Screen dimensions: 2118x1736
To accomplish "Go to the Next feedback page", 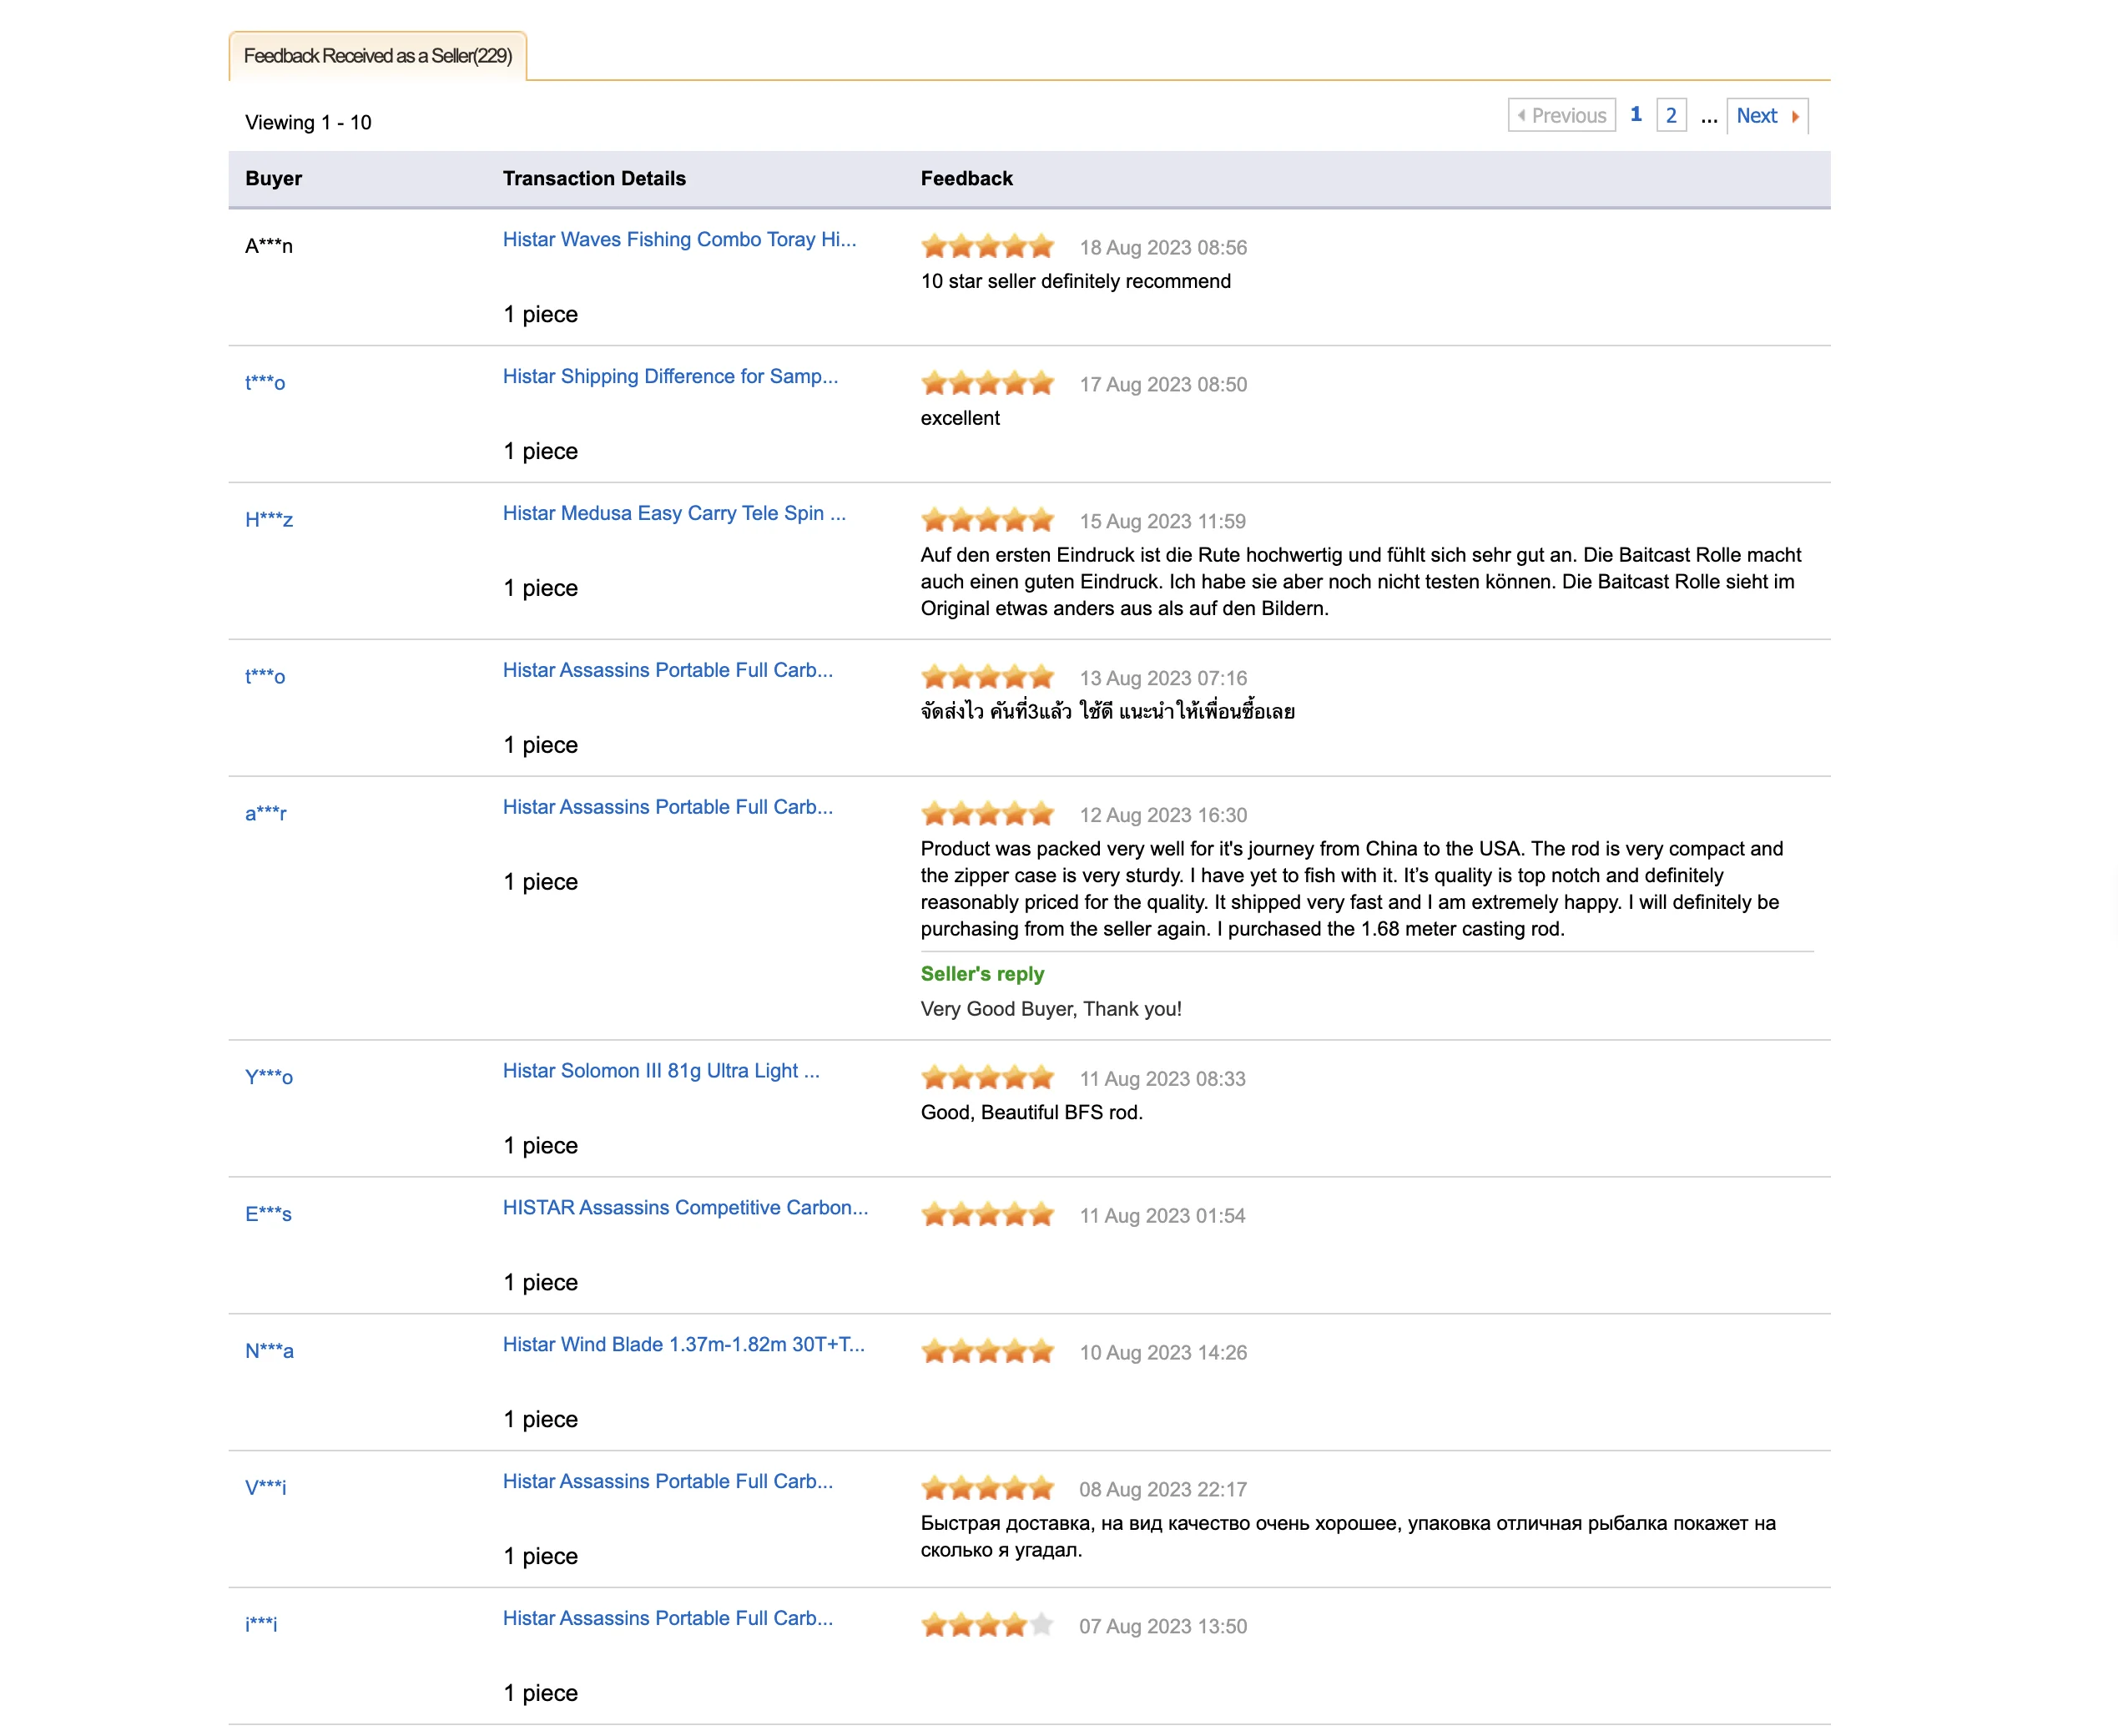I will (x=1755, y=116).
